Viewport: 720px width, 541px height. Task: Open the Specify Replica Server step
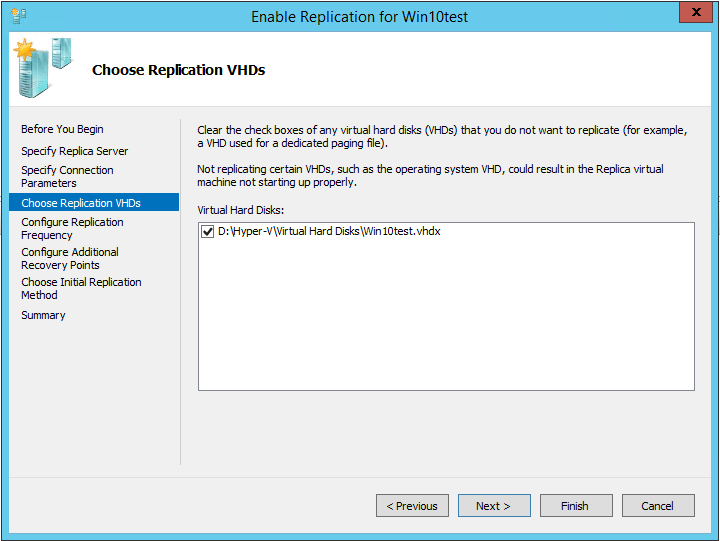click(74, 151)
